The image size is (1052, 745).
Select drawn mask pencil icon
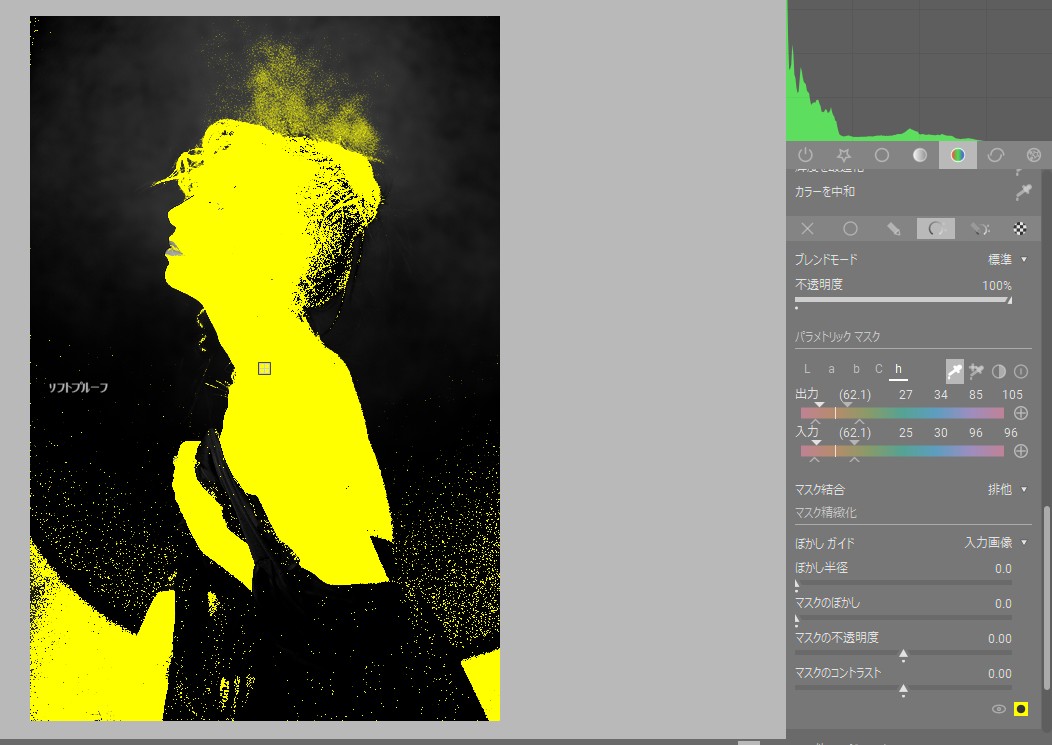[x=893, y=229]
